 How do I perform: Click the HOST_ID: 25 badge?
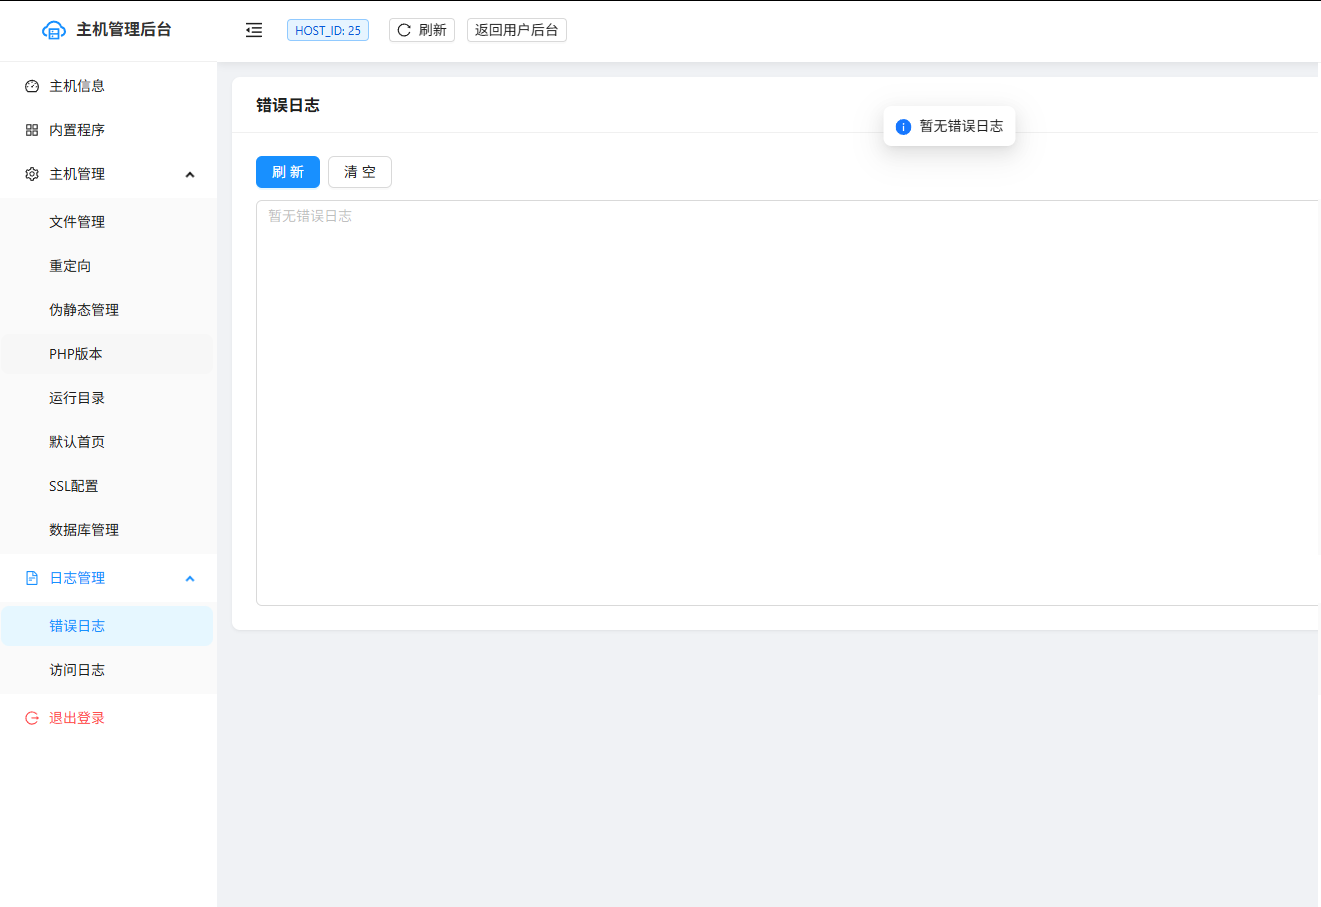(328, 30)
